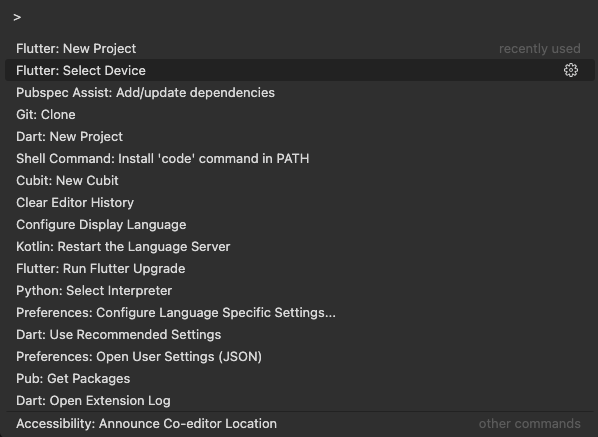
Task: Open Dart Extension Log
Action: (300, 400)
